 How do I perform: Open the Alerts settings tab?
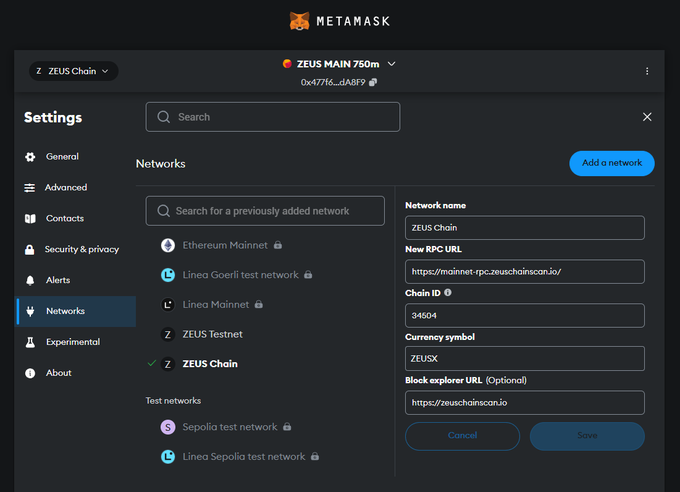click(x=75, y=280)
